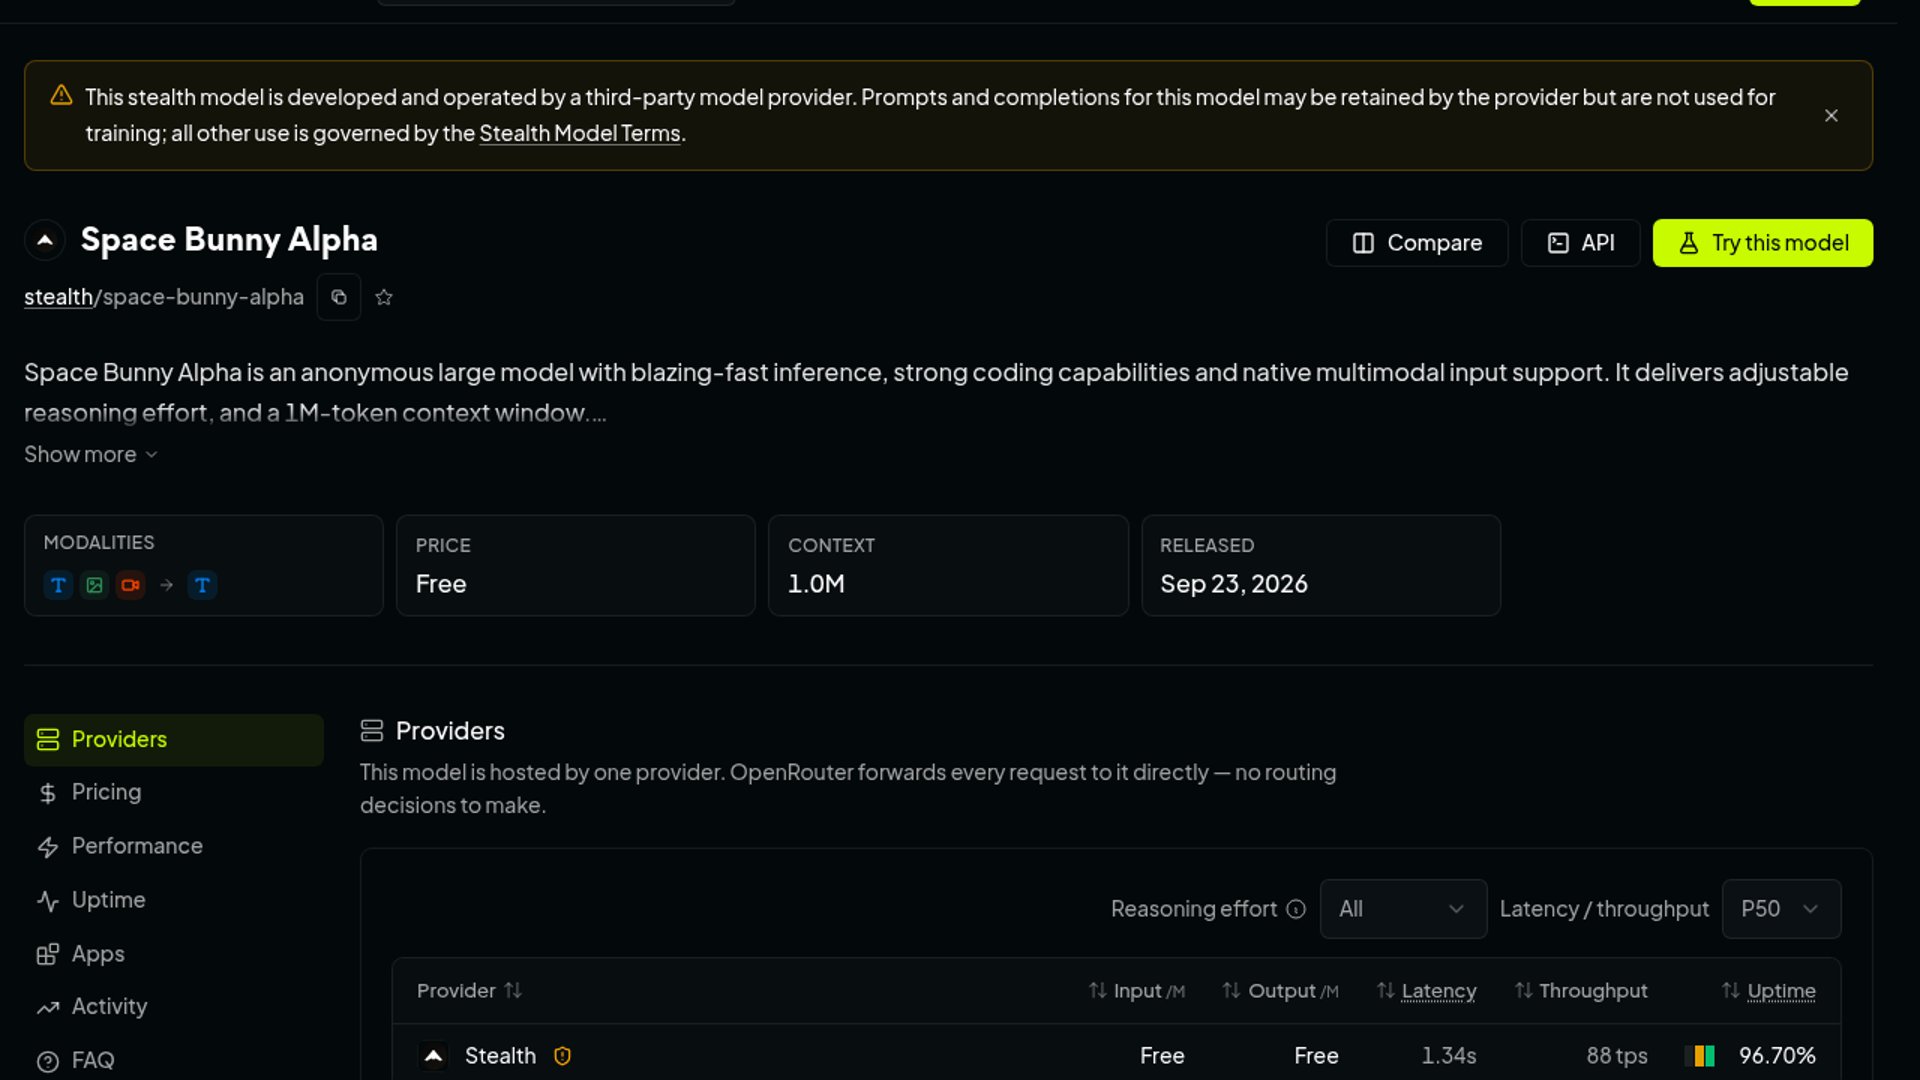Go to Performance section
Viewport: 1920px width, 1080px height.
click(174, 846)
